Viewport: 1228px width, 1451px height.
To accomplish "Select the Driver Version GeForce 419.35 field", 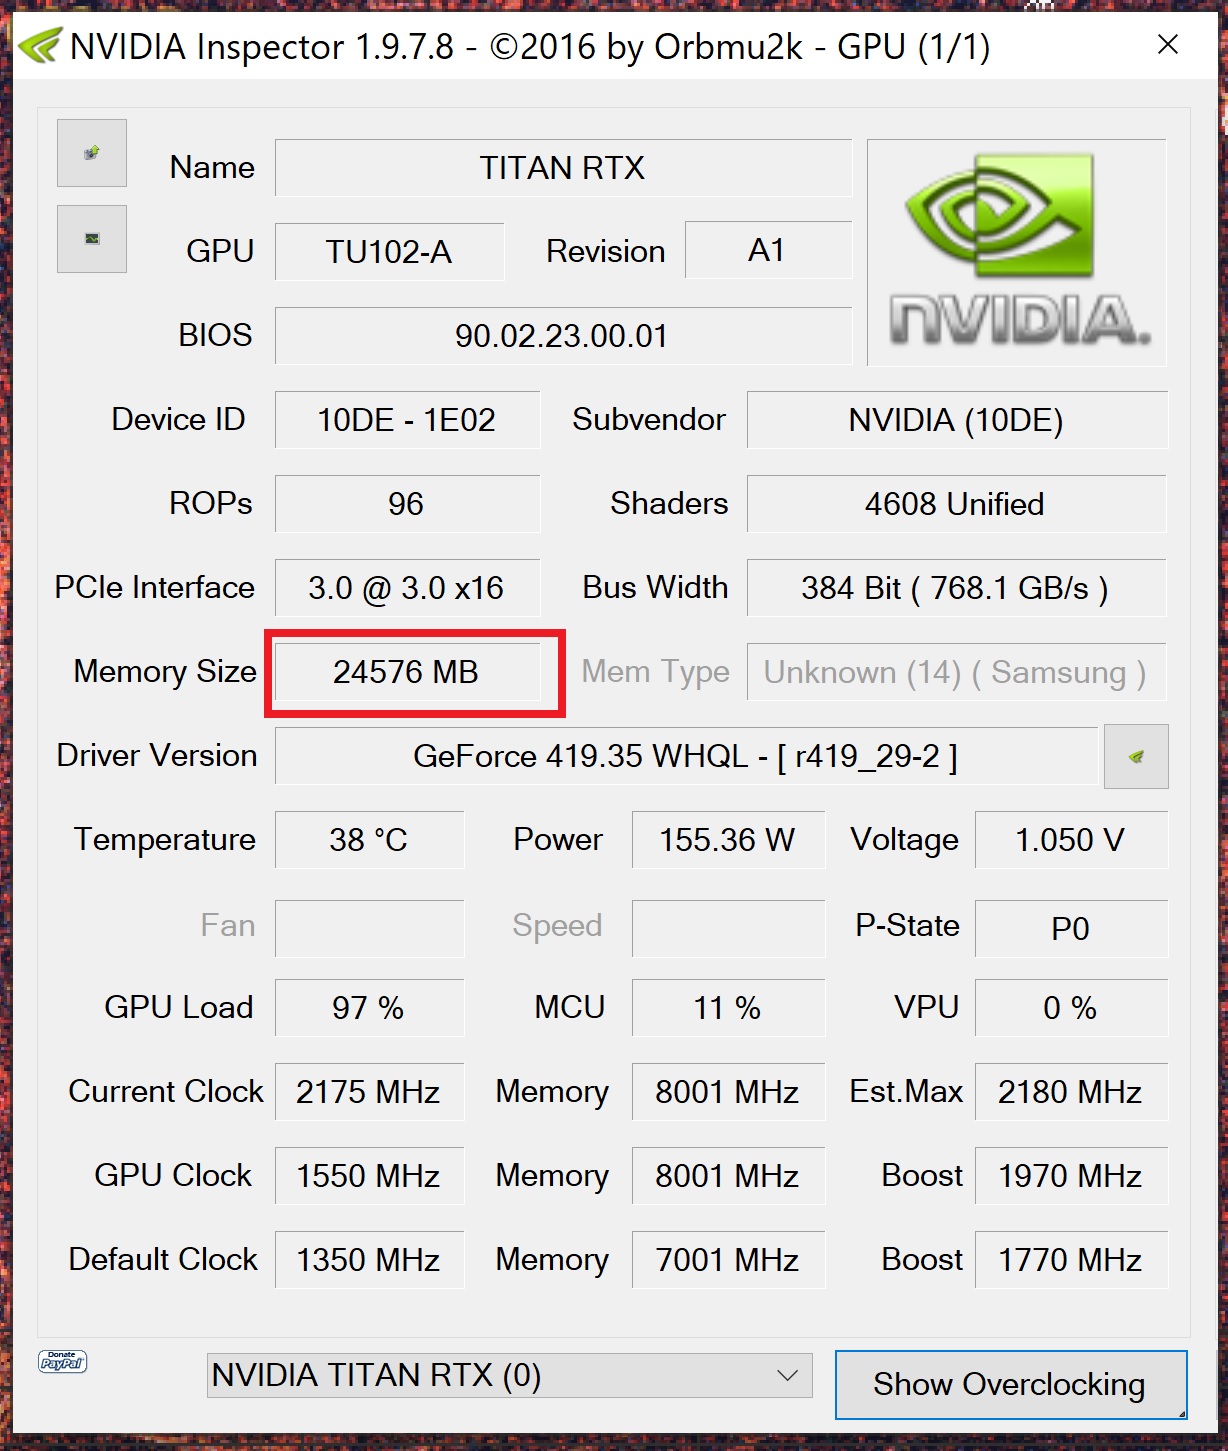I will coord(686,756).
